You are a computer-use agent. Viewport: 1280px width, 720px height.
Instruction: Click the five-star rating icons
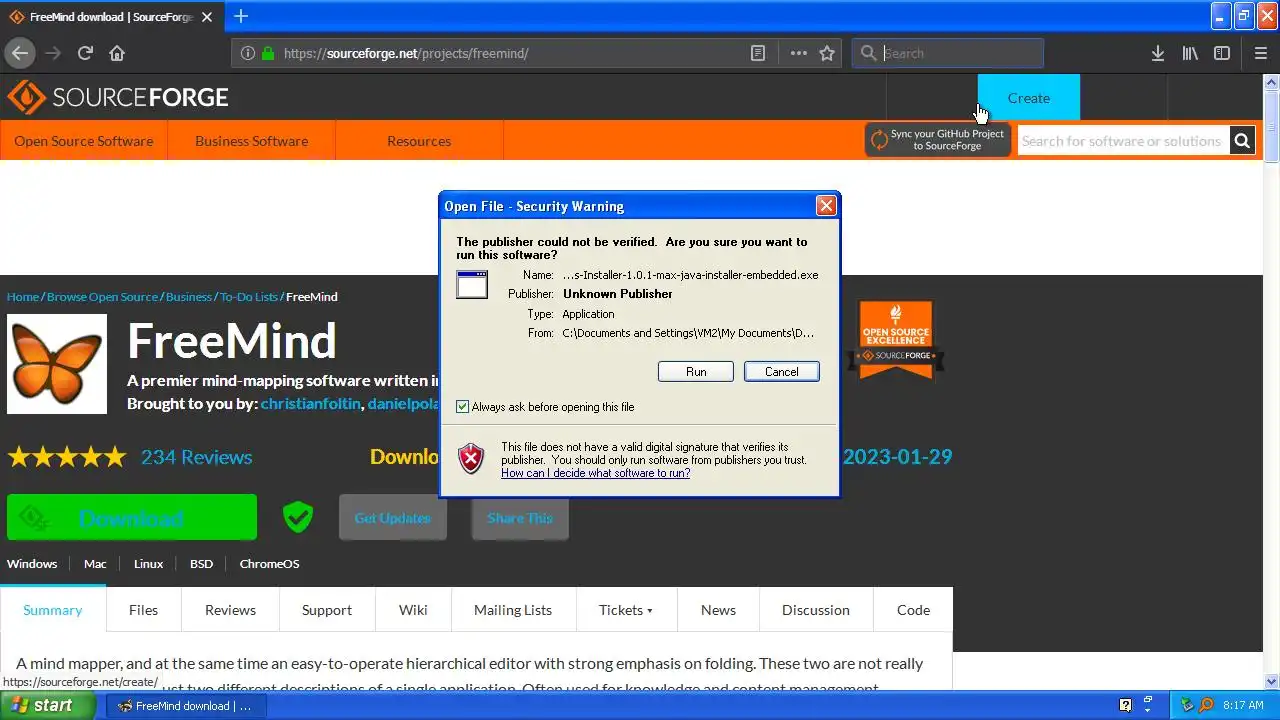coord(67,457)
